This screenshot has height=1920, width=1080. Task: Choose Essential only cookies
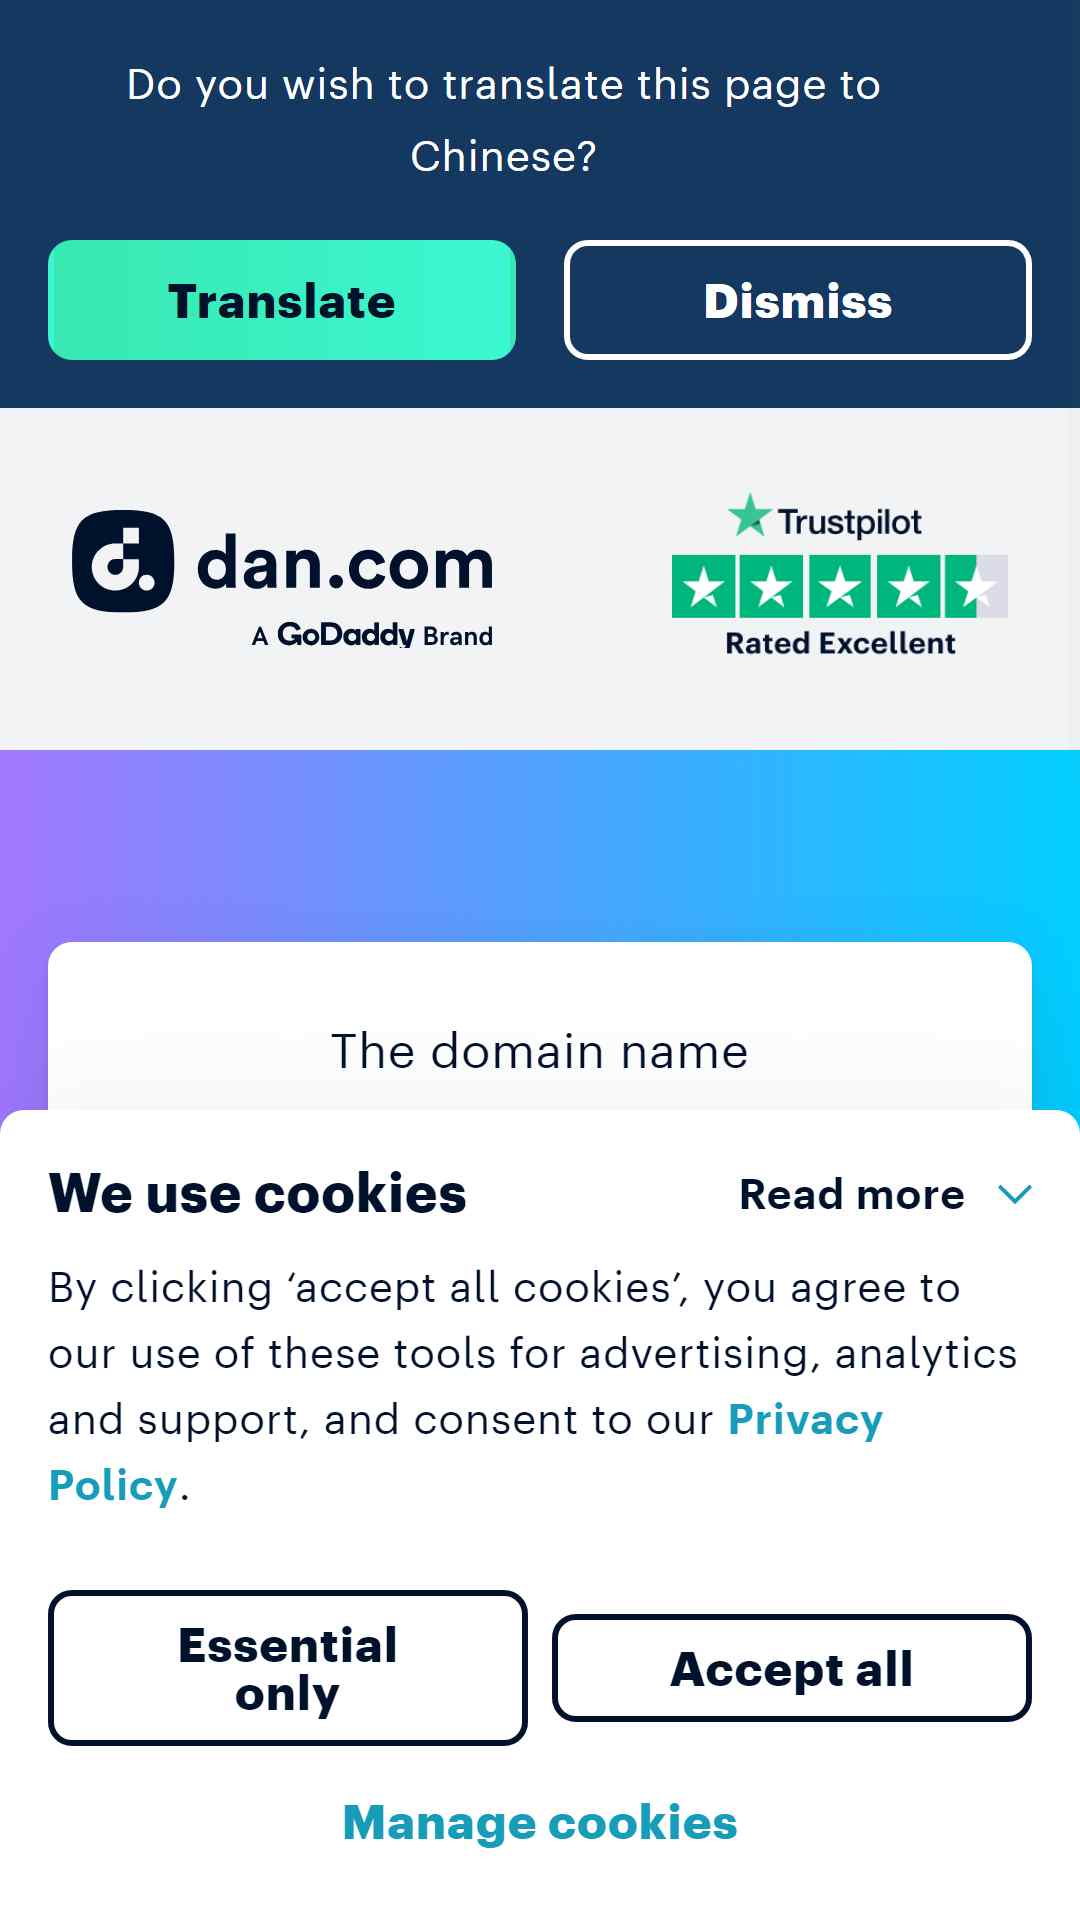point(288,1668)
